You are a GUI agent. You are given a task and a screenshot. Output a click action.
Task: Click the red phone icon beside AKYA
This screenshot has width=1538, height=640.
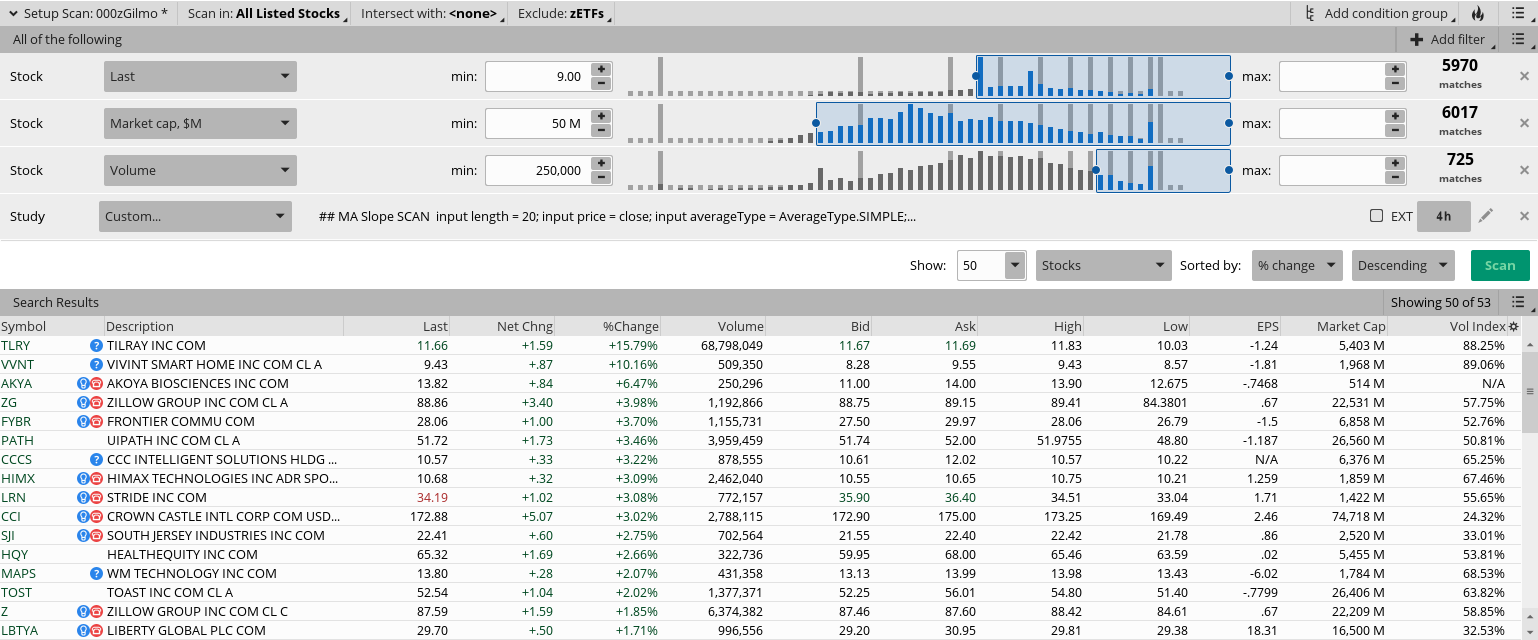click(x=97, y=383)
